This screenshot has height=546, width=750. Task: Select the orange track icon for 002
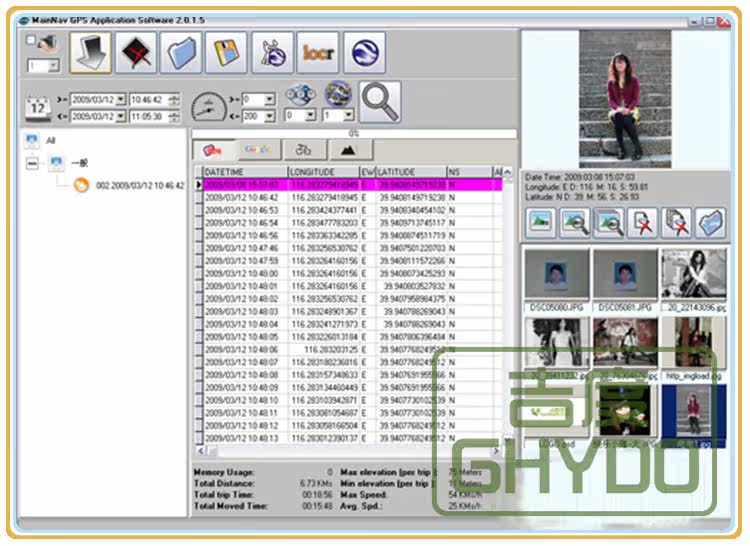pos(81,185)
